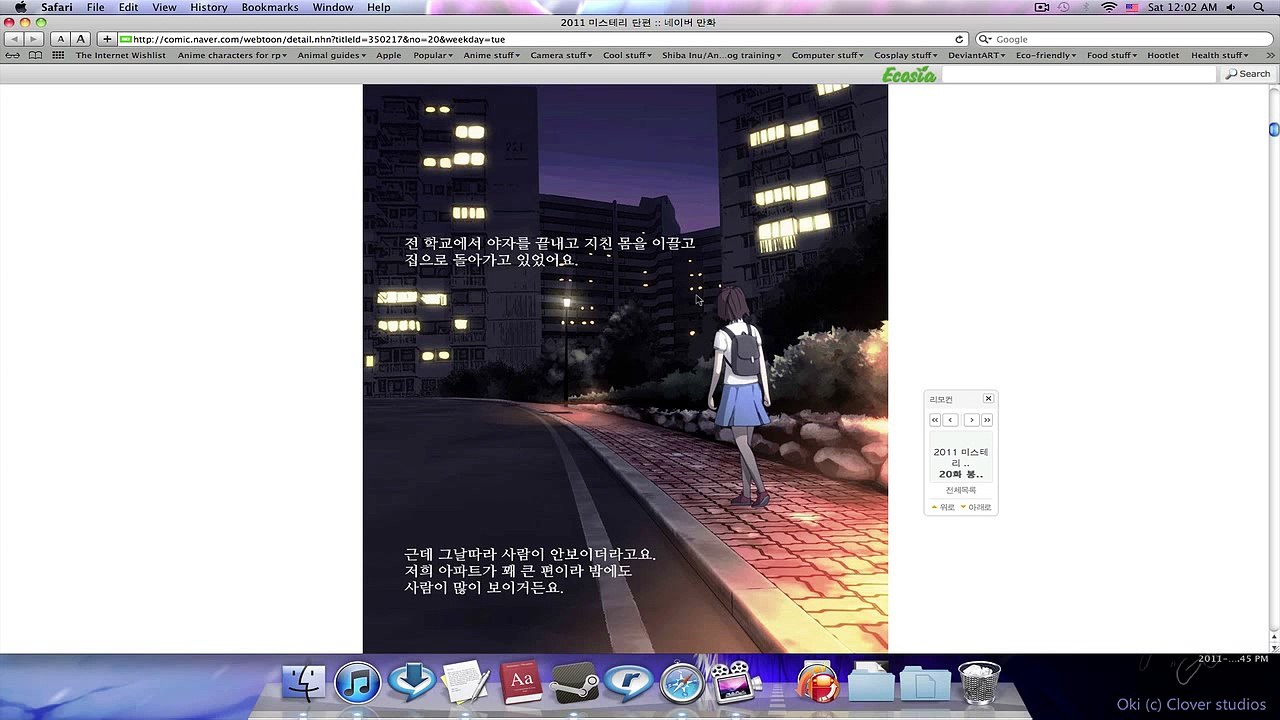Go to next episode with › button

pyautogui.click(x=971, y=420)
